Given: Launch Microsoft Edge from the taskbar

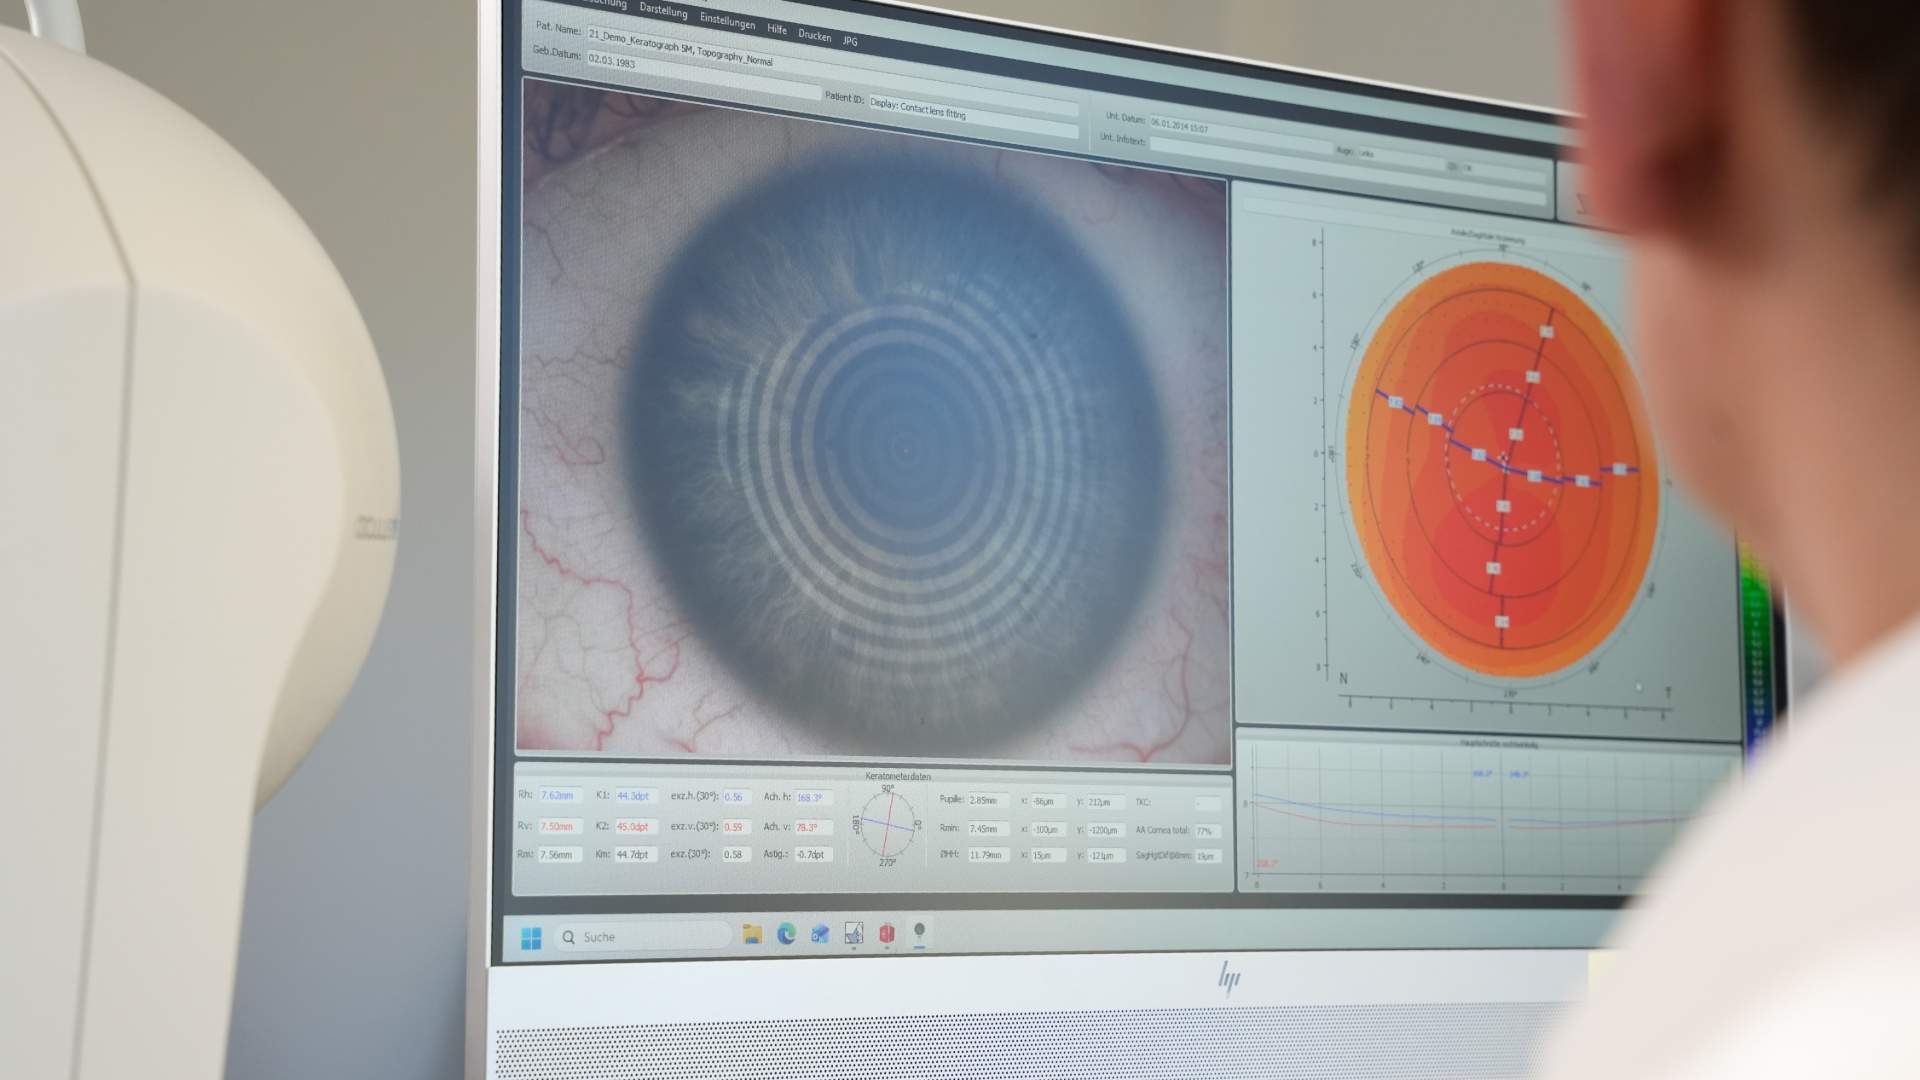Looking at the screenshot, I should coord(786,934).
